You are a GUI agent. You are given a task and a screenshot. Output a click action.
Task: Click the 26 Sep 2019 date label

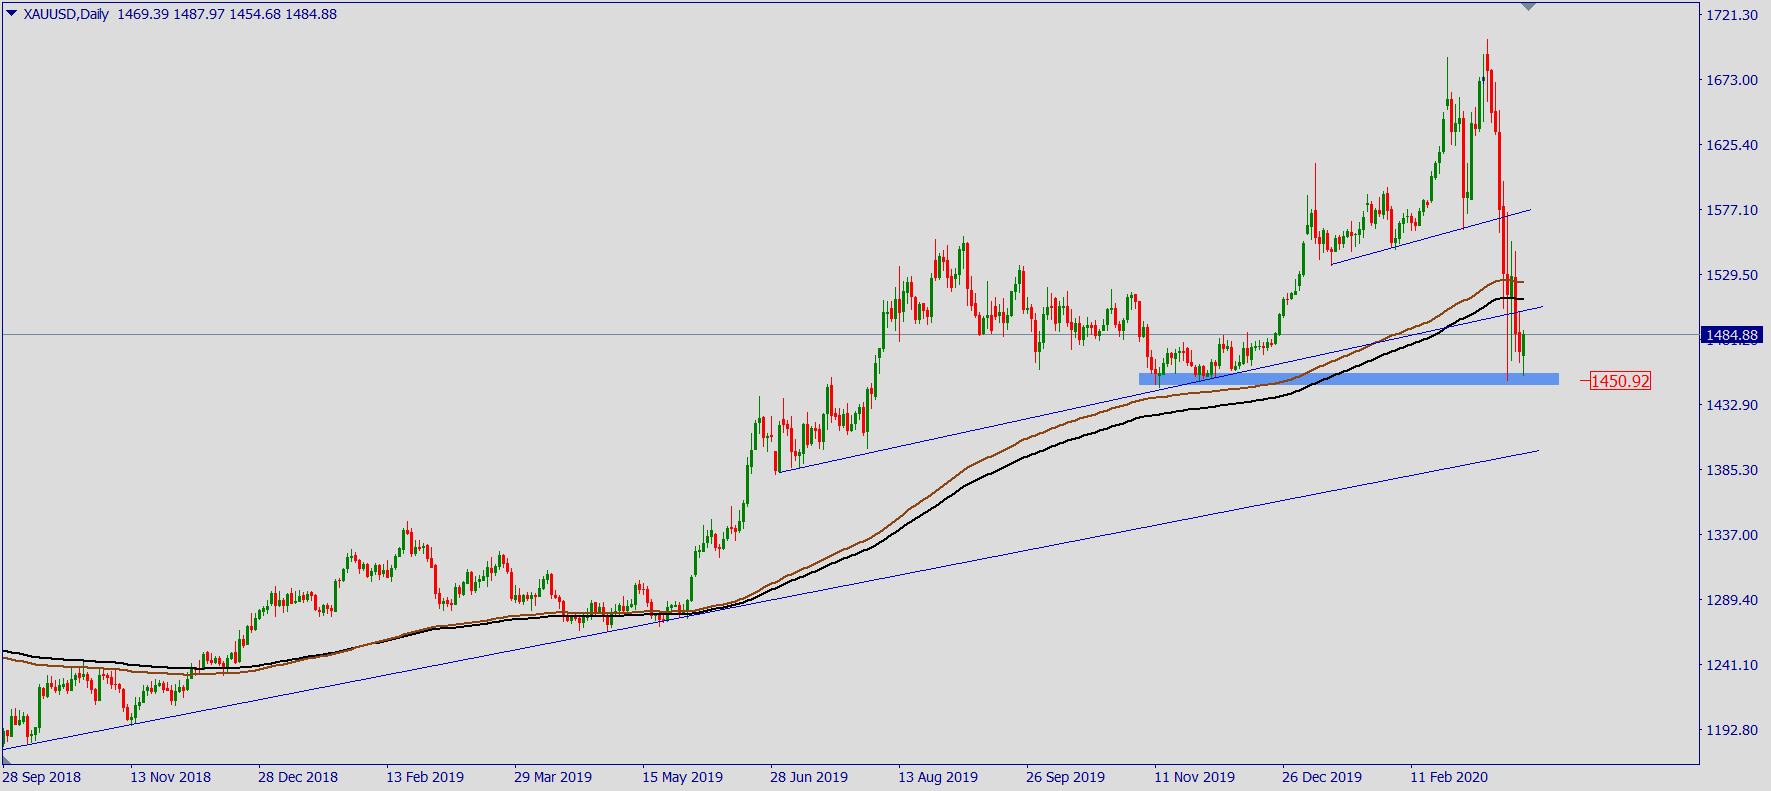[x=1066, y=777]
